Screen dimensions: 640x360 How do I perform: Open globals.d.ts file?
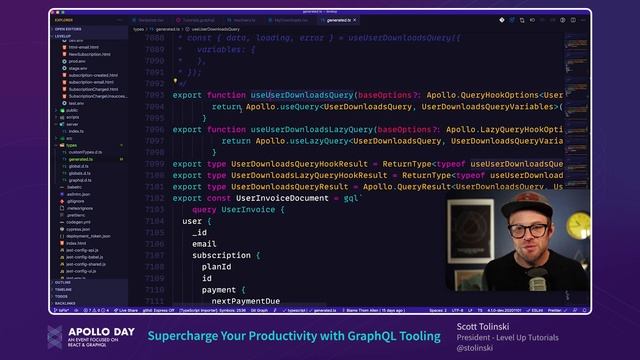pyautogui.click(x=79, y=173)
